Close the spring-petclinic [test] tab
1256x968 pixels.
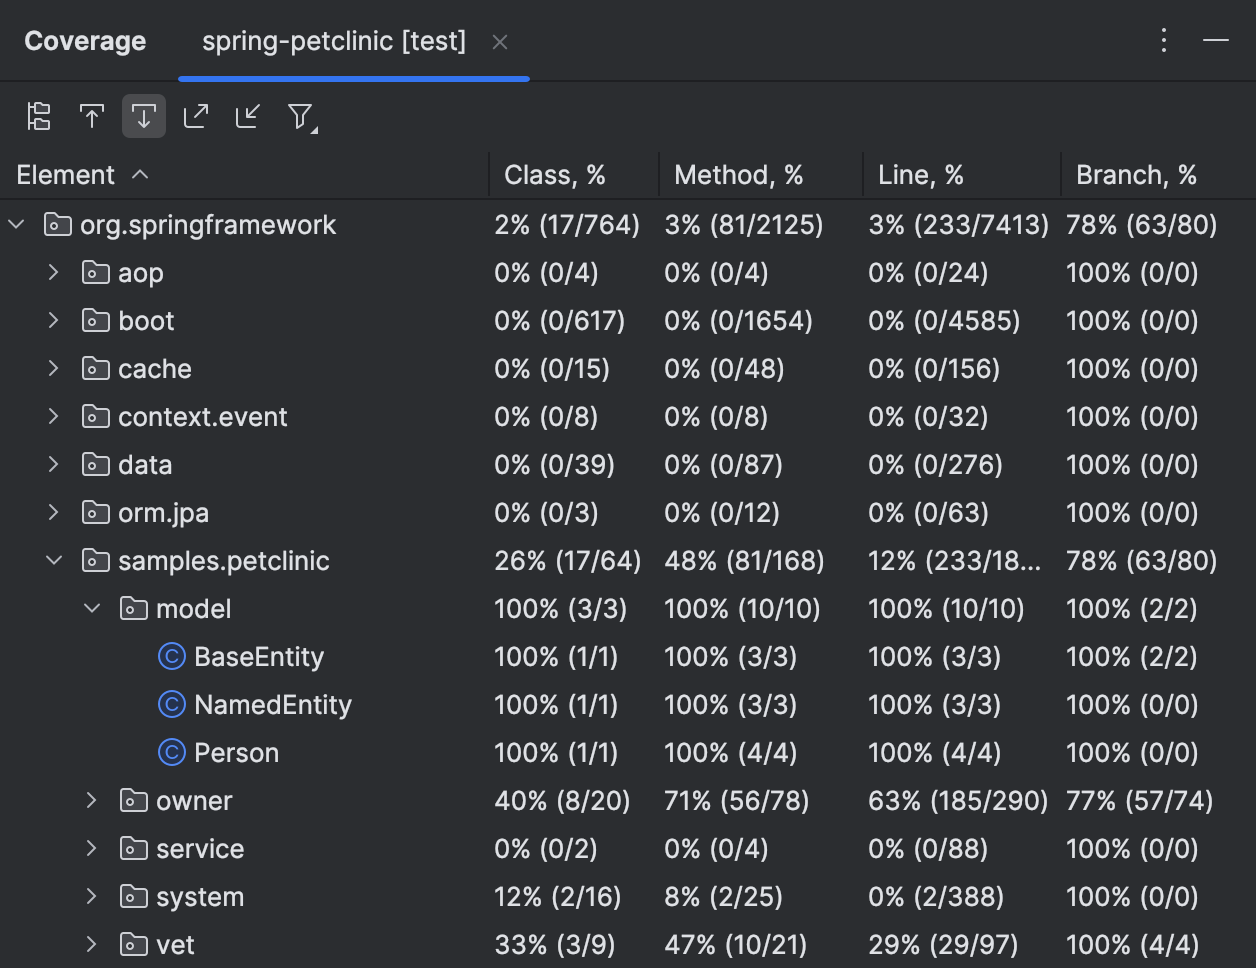(500, 42)
